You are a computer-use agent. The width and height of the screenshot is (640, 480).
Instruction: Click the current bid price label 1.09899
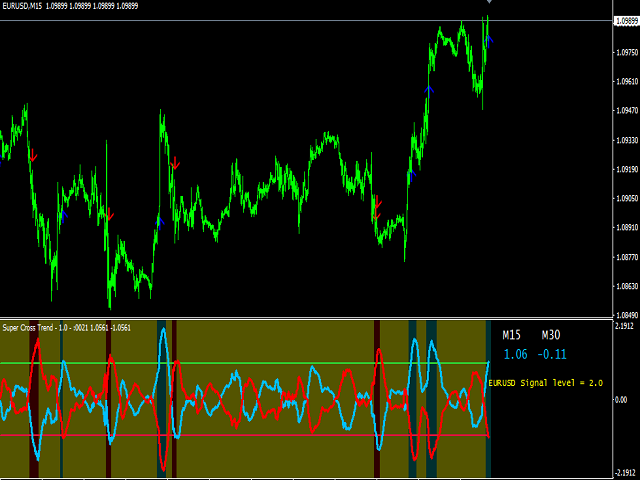point(627,21)
